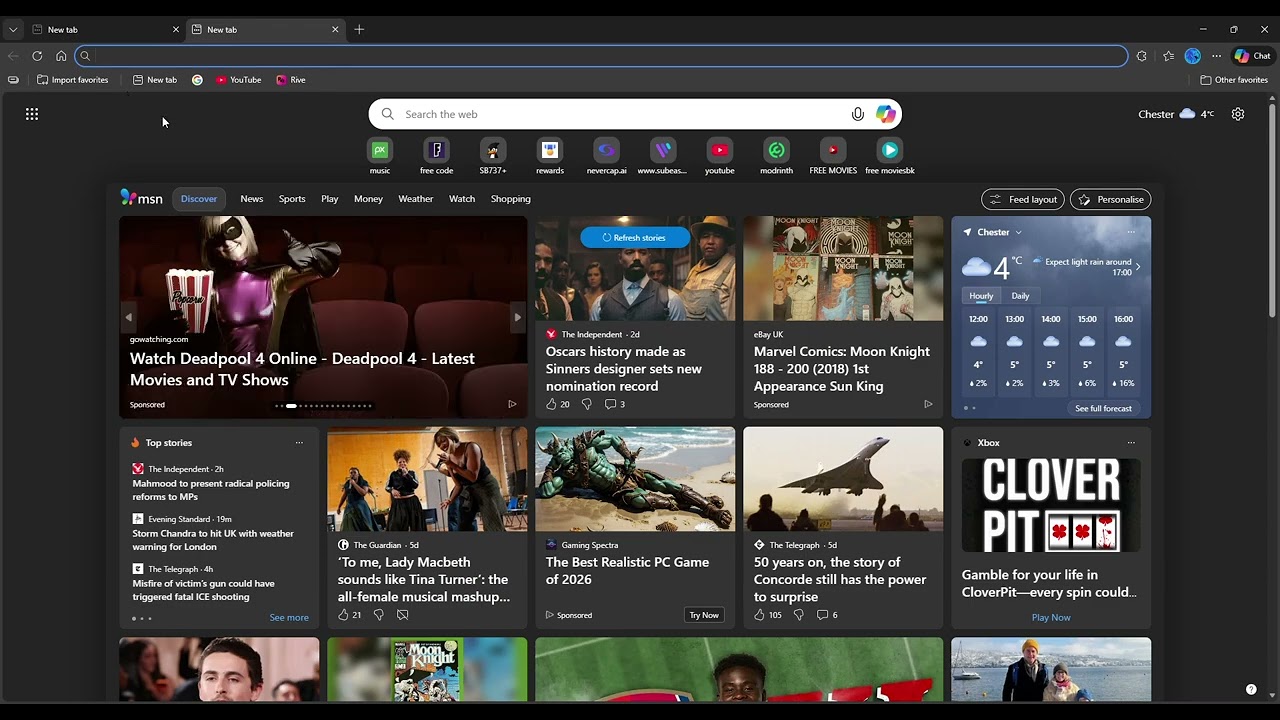Open comments on the Oscars story
Viewport: 1280px width, 720px height.
click(x=615, y=404)
